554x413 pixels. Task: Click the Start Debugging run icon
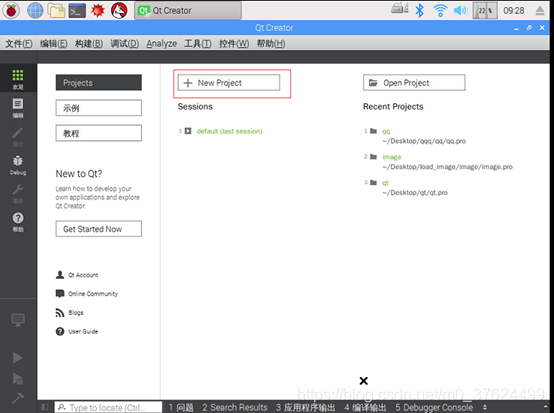18,378
